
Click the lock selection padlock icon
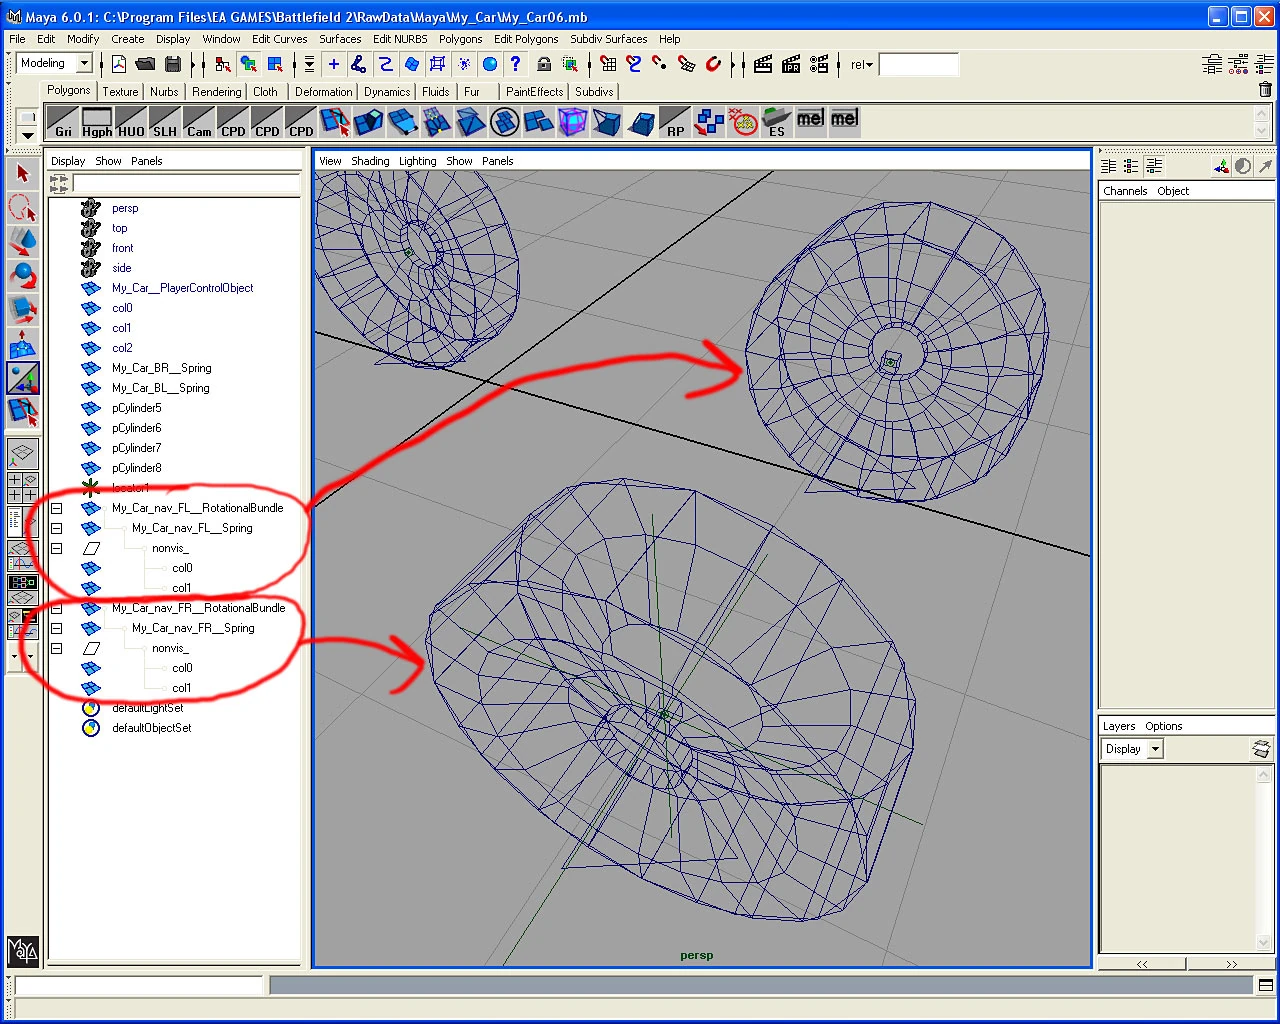click(x=543, y=65)
